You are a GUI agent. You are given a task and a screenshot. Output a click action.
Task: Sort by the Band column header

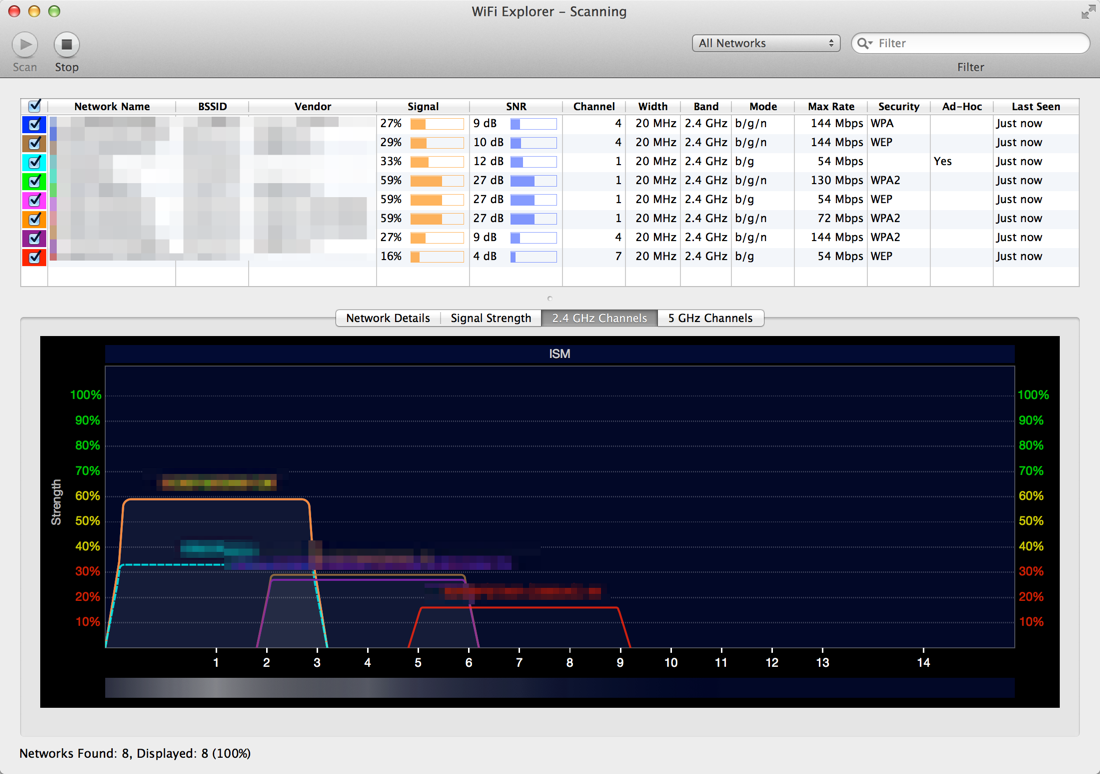(x=706, y=106)
